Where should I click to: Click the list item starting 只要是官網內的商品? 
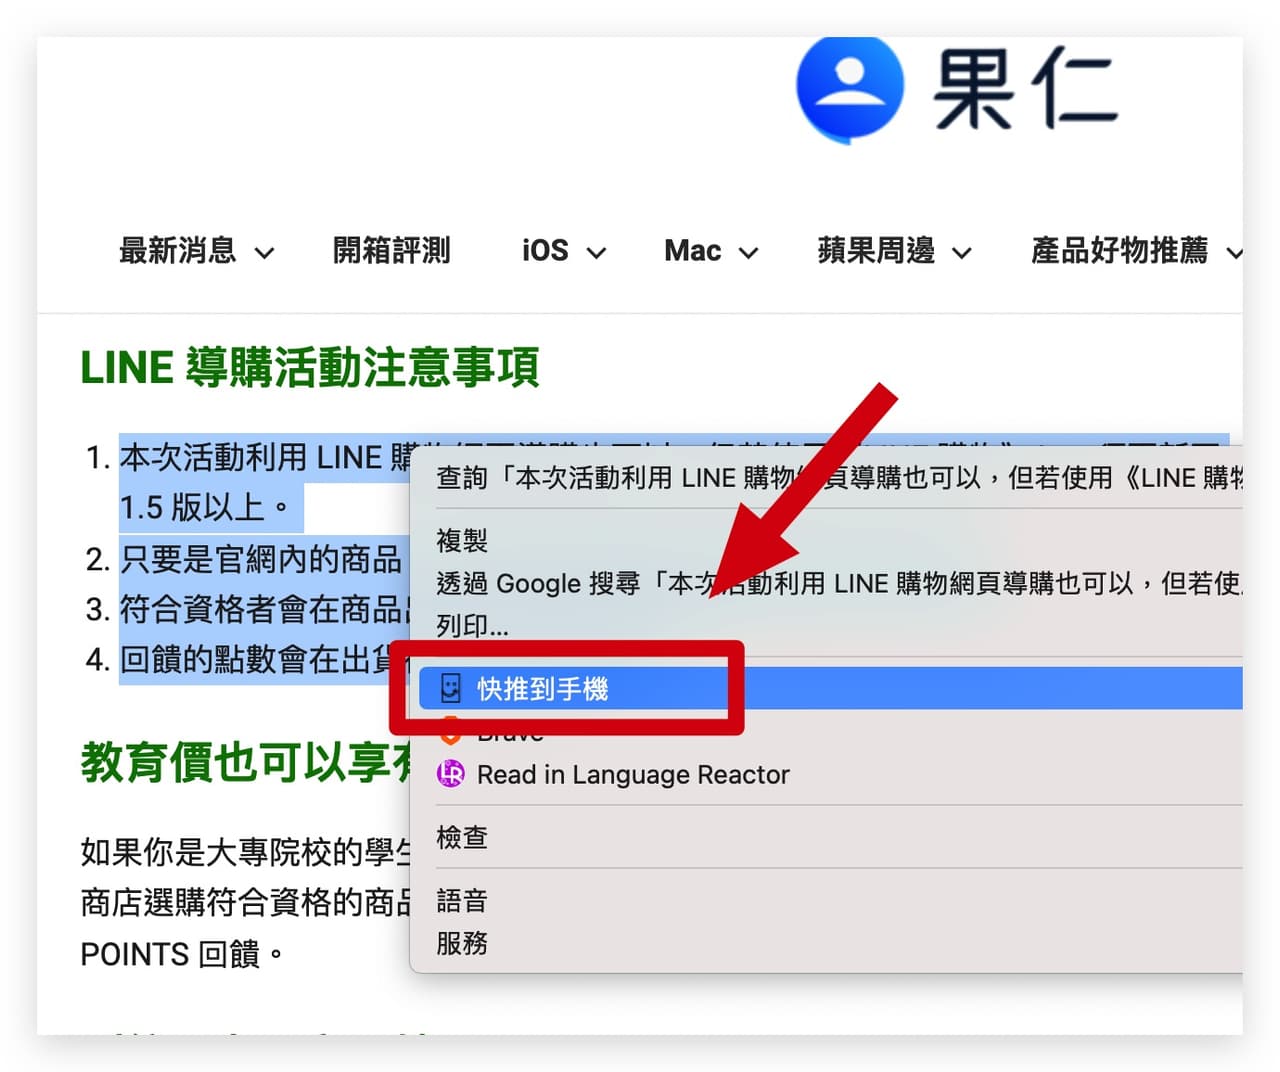click(261, 558)
